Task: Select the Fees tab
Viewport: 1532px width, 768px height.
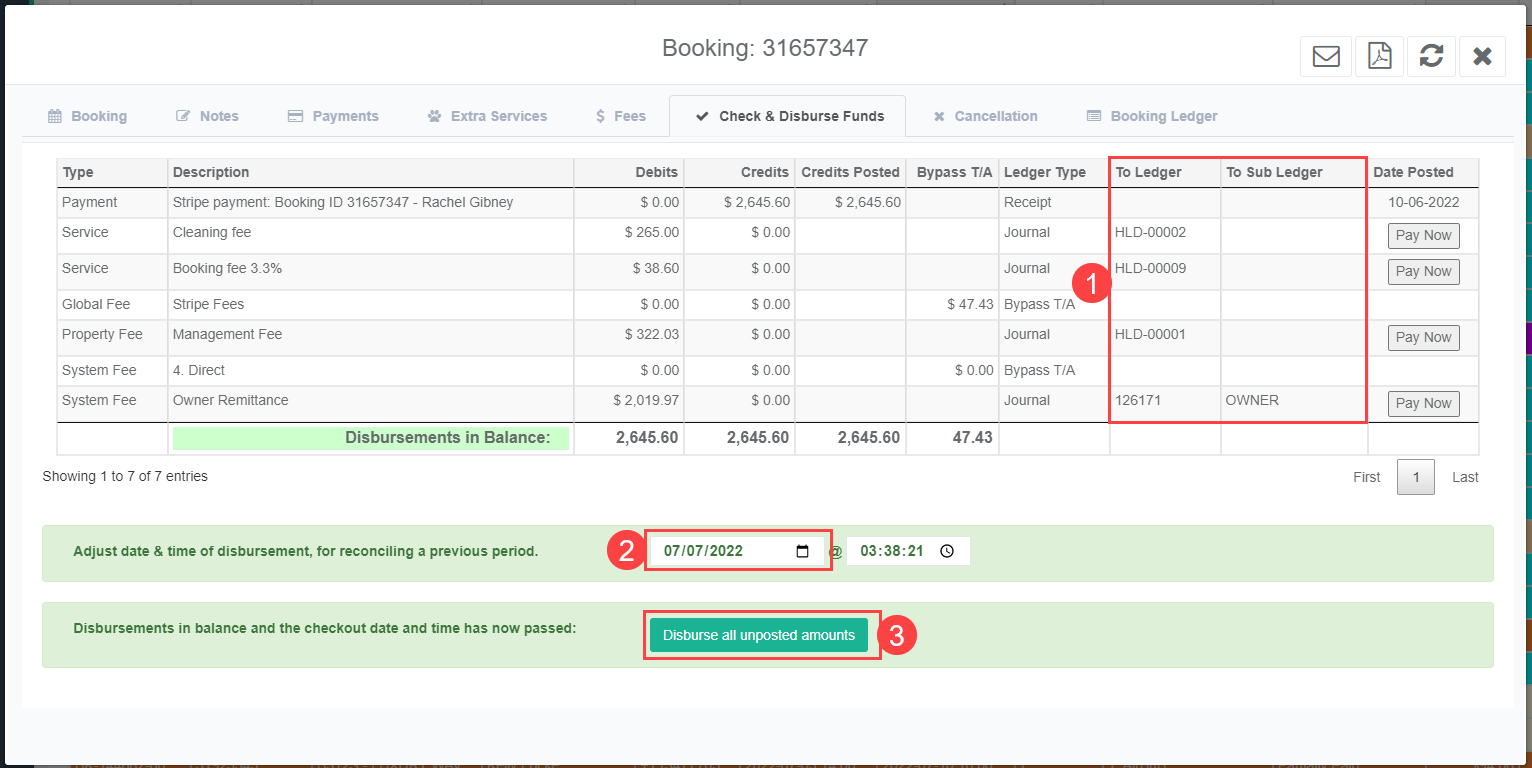Action: (620, 116)
